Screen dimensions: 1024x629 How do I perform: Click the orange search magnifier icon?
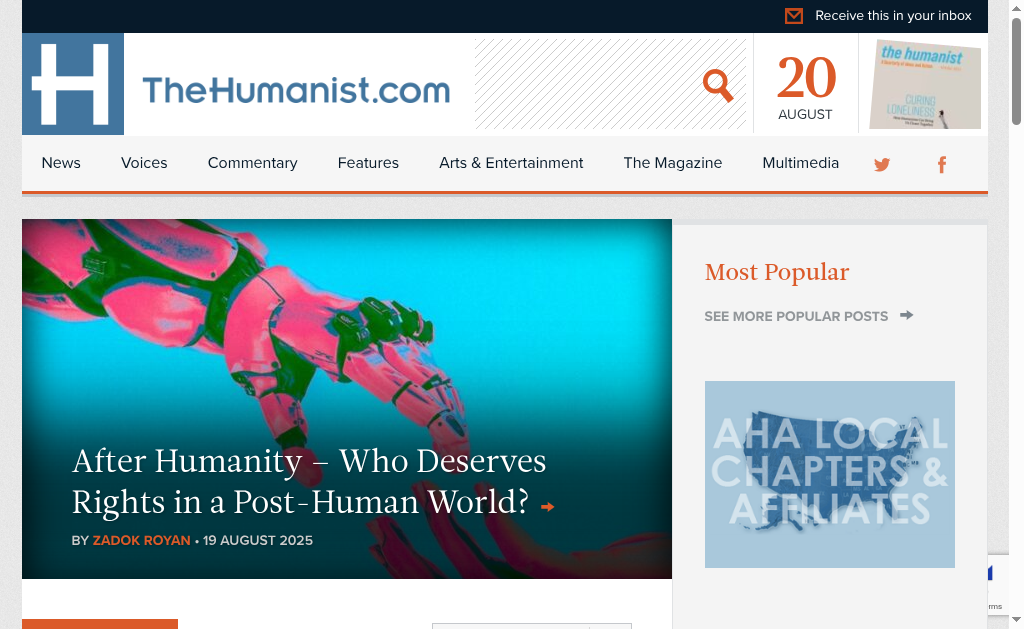[718, 85]
